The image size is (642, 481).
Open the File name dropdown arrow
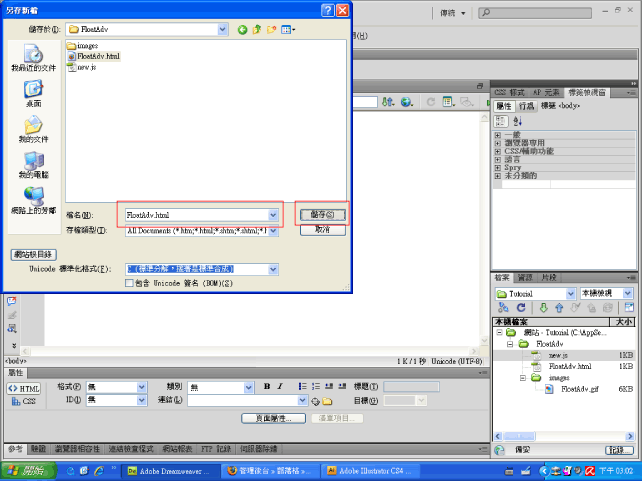pos(273,215)
